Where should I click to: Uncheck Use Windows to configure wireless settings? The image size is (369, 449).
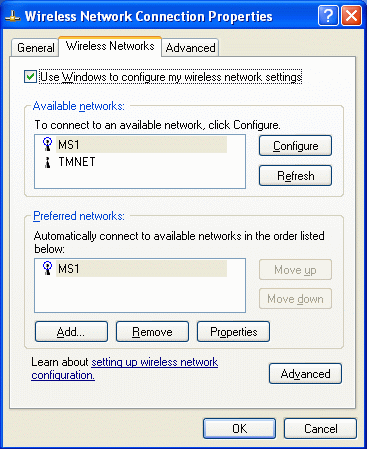[x=30, y=77]
